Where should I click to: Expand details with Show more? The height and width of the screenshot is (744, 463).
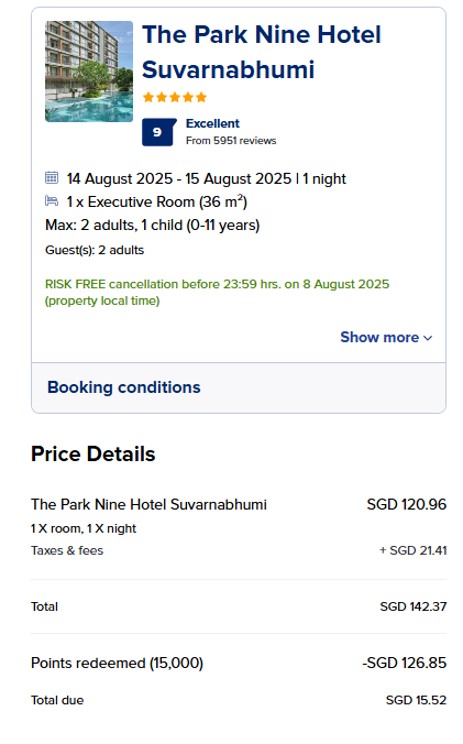coord(386,337)
